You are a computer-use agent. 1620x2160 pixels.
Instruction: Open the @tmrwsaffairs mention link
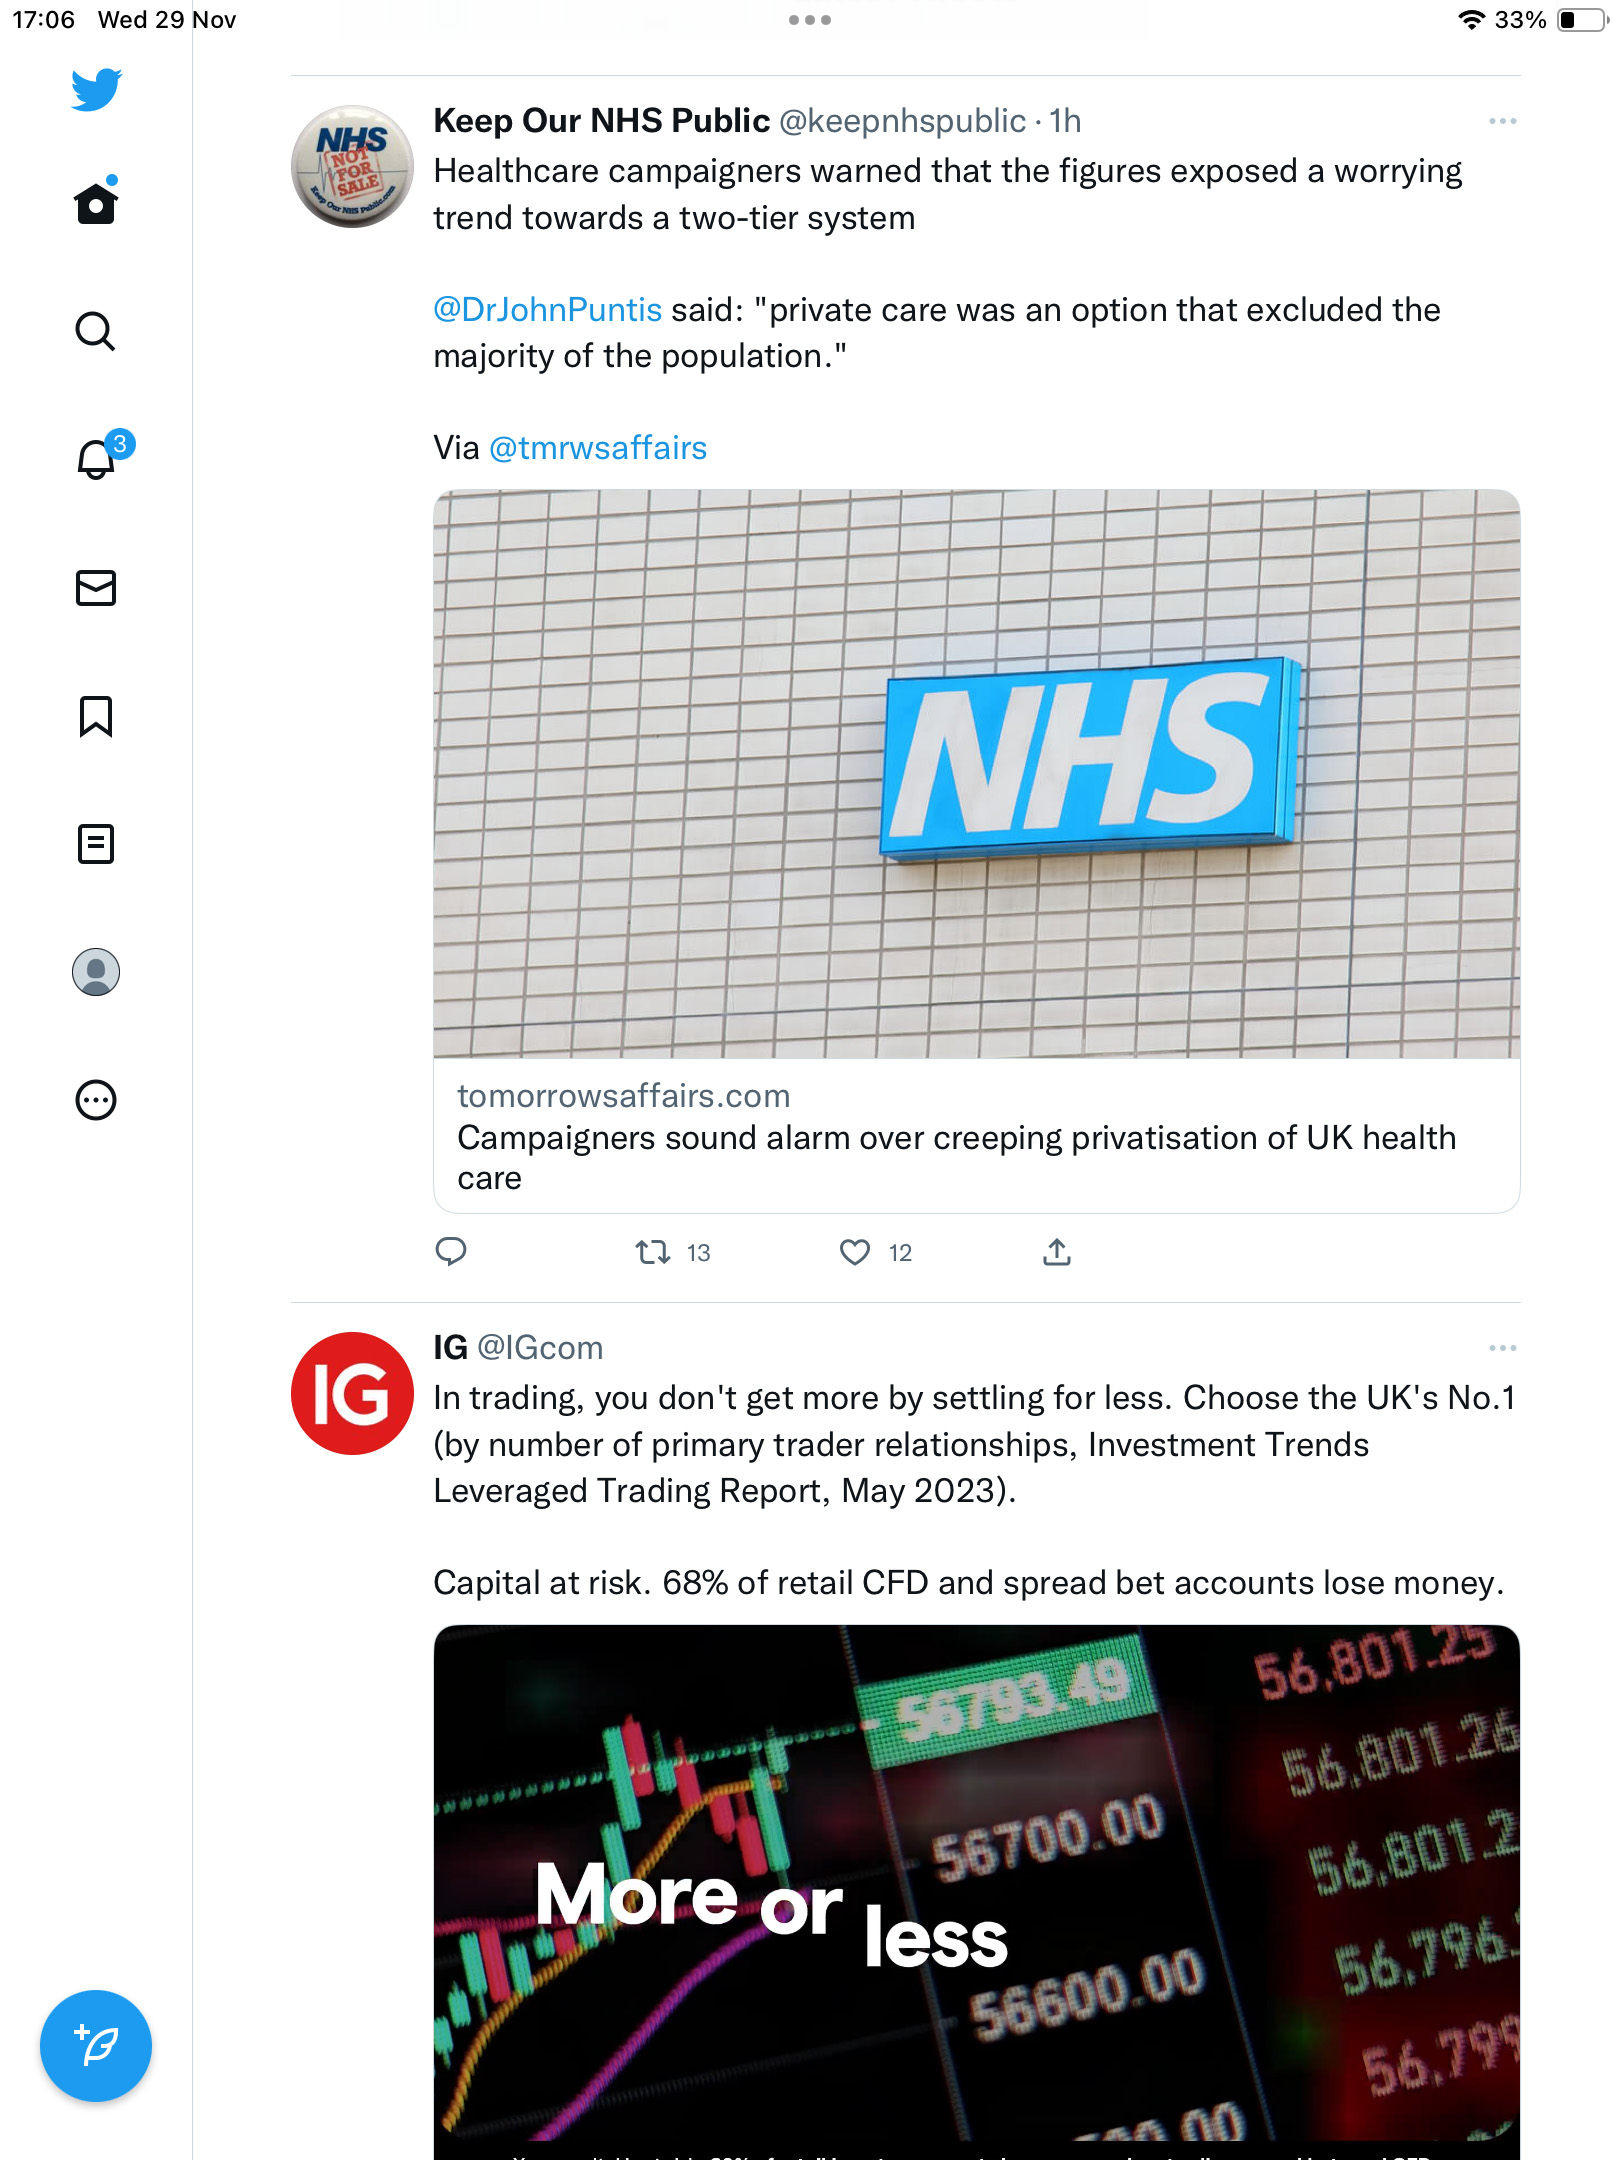(x=598, y=448)
